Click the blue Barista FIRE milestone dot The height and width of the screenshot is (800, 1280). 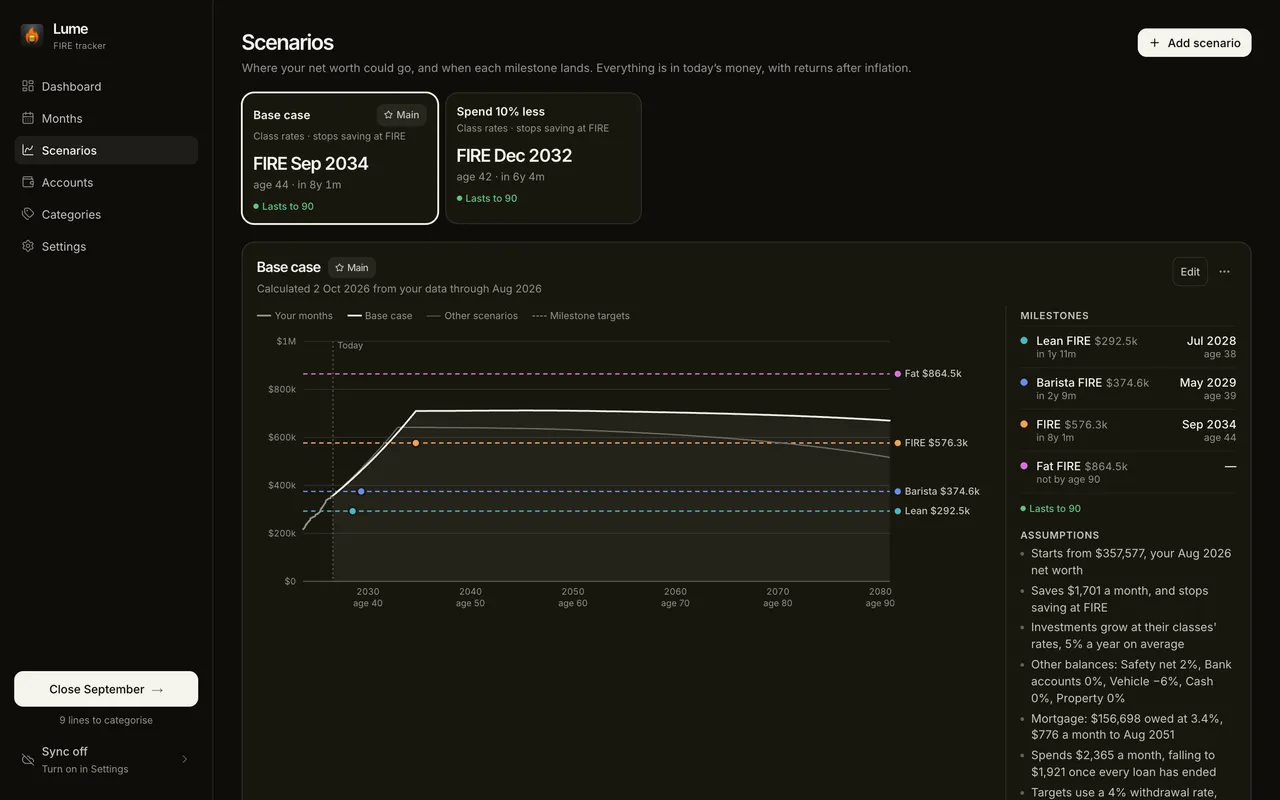point(1024,382)
